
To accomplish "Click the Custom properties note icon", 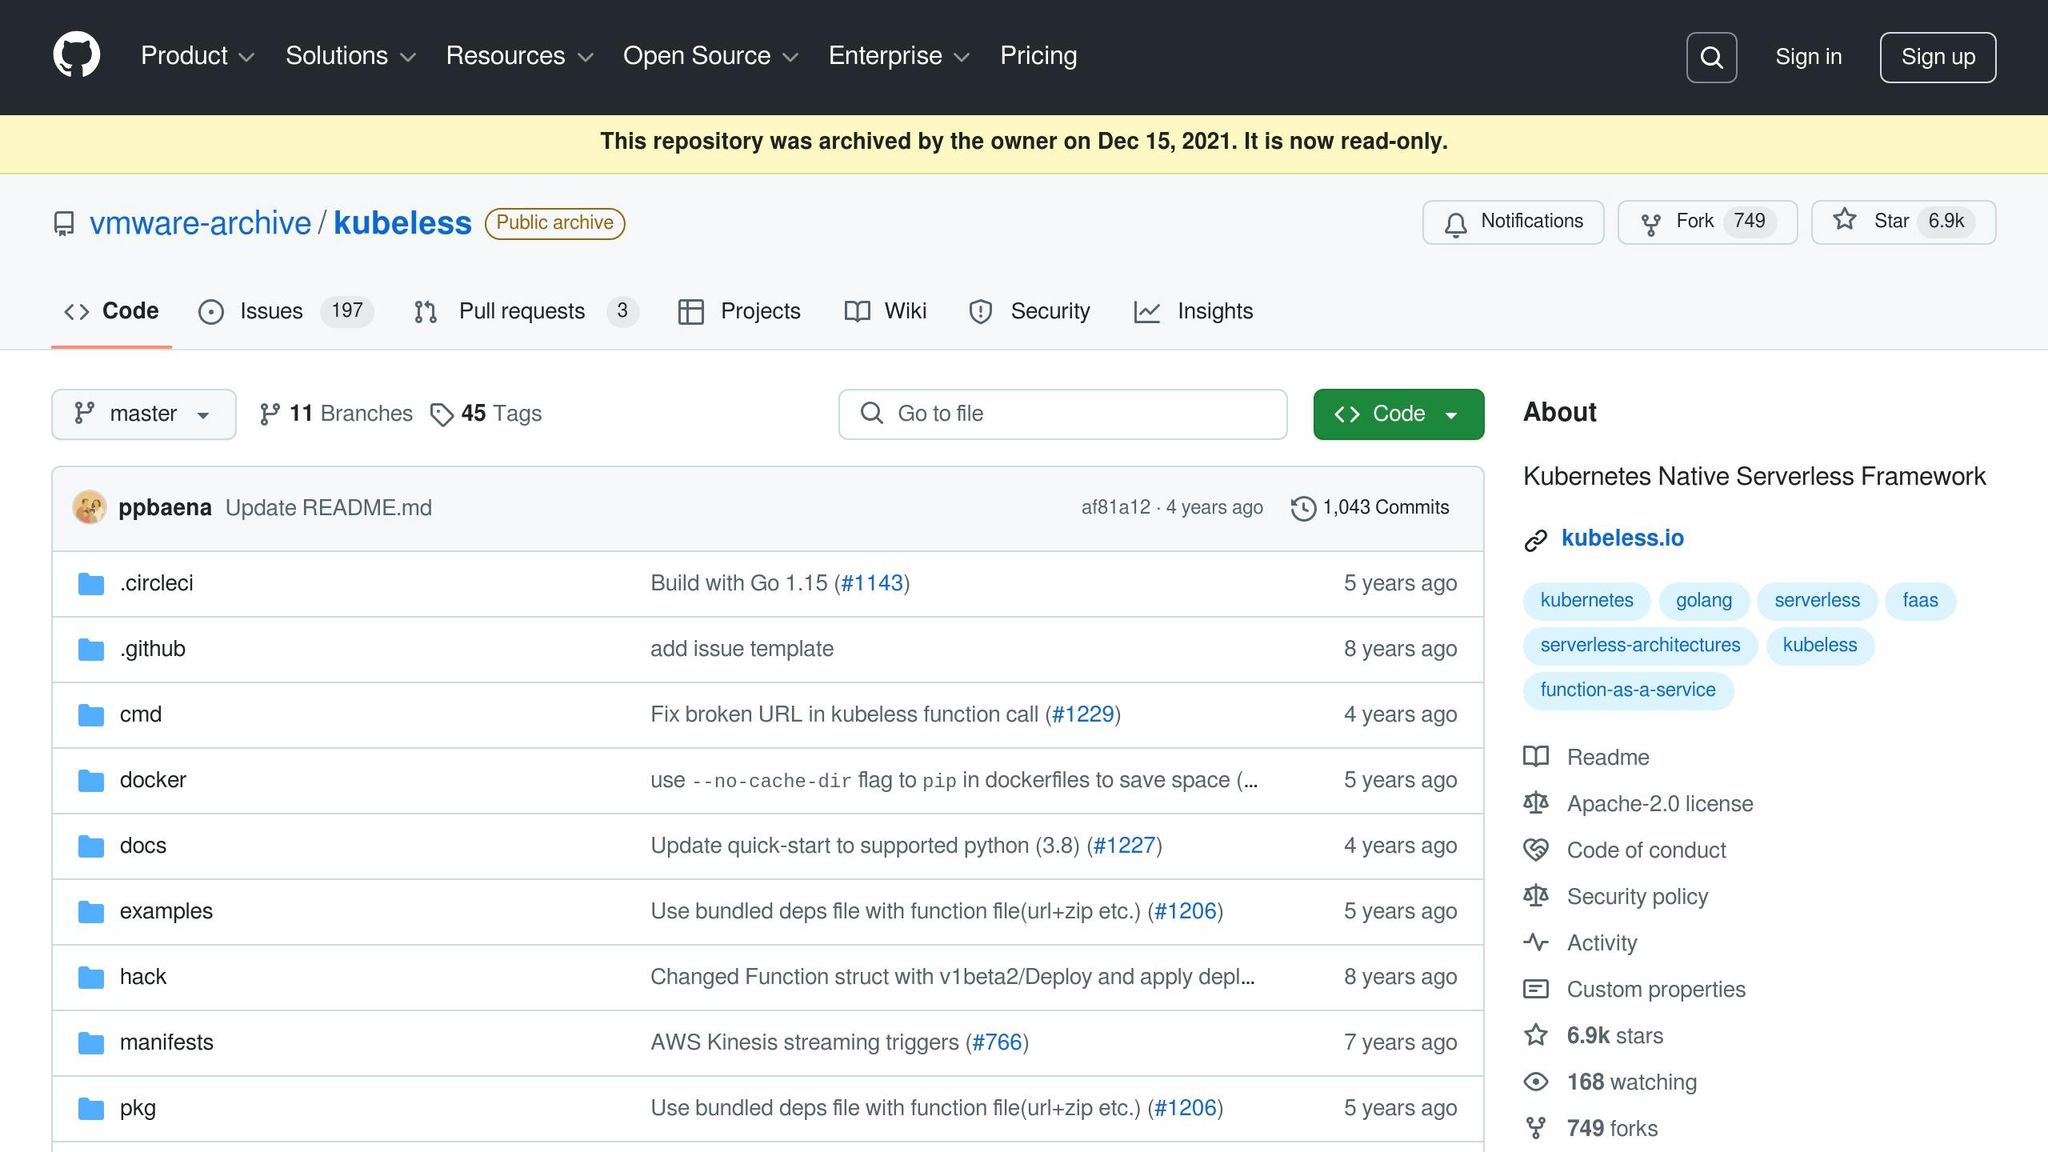I will pyautogui.click(x=1536, y=989).
